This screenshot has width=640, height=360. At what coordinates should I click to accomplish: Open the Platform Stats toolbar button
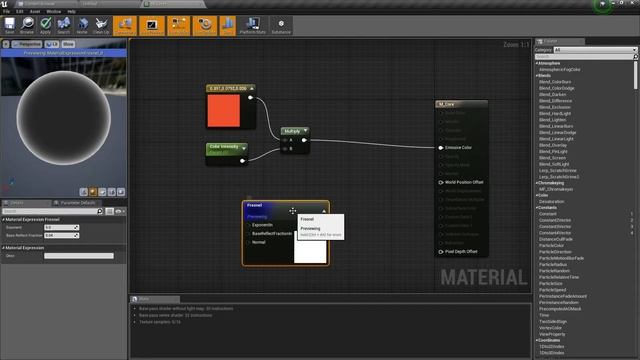coord(253,26)
